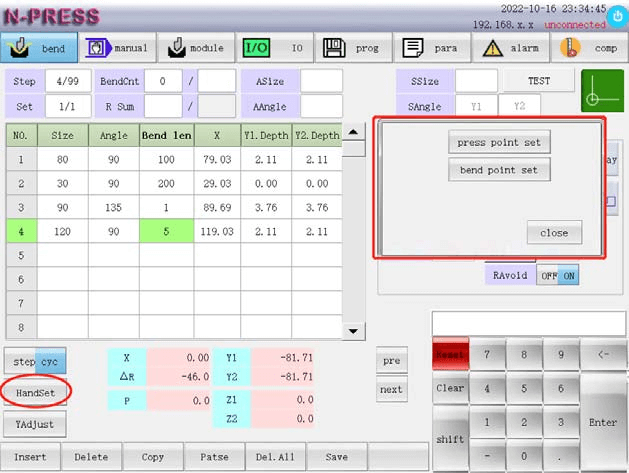The width and height of the screenshot is (629, 473).
Task: Switch the step/cyc mode toggle
Action: (36, 361)
